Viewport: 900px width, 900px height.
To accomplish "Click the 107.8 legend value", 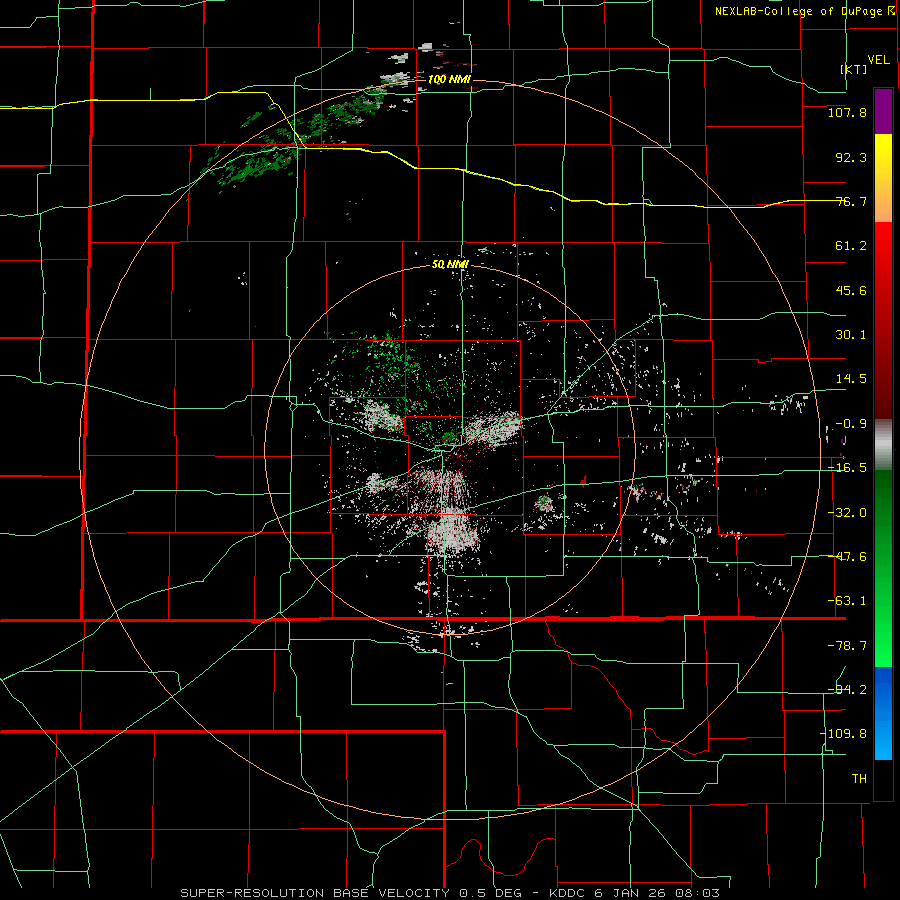I will [x=847, y=112].
